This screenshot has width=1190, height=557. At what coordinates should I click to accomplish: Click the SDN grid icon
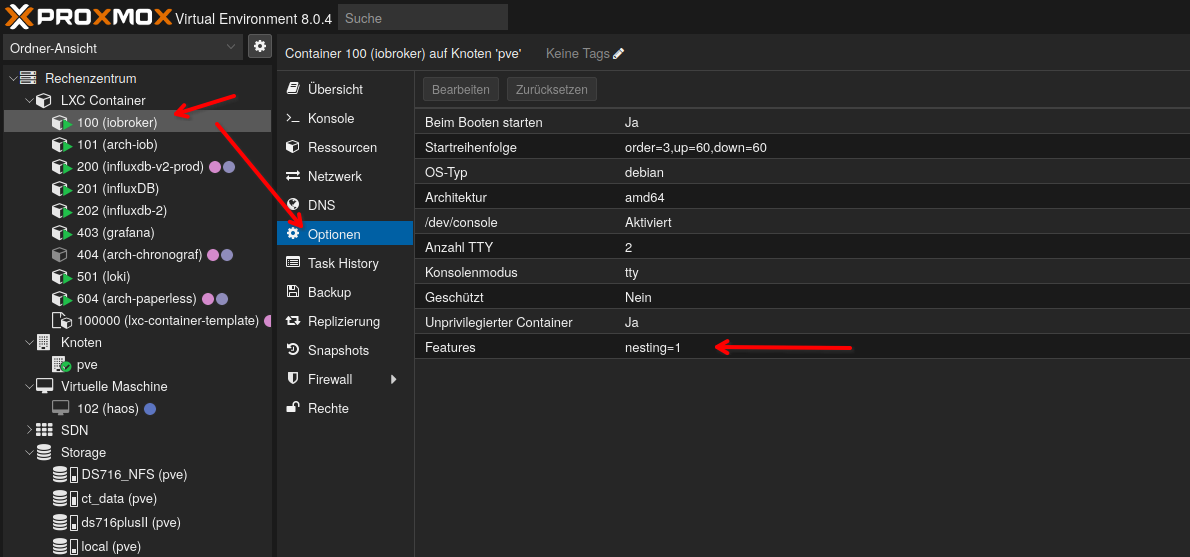pos(44,430)
